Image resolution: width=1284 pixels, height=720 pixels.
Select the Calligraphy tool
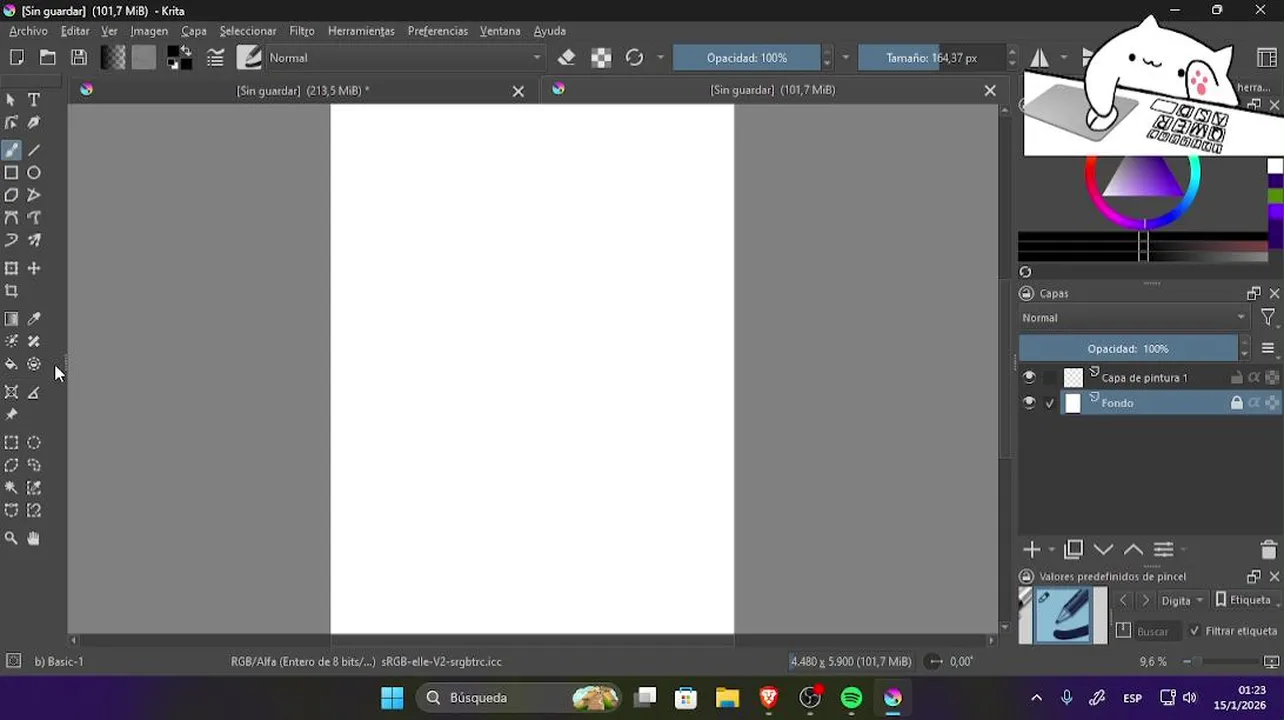(34, 122)
